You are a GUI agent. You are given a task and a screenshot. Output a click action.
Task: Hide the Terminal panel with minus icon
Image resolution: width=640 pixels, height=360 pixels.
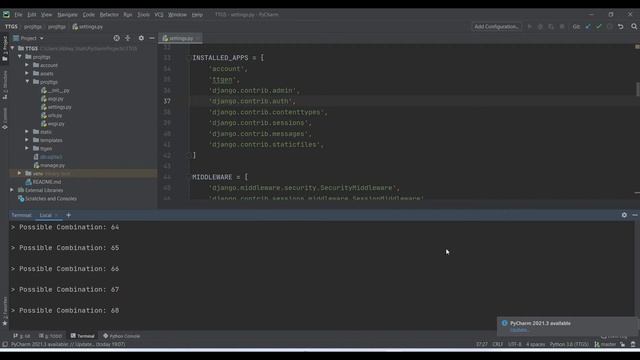point(635,215)
